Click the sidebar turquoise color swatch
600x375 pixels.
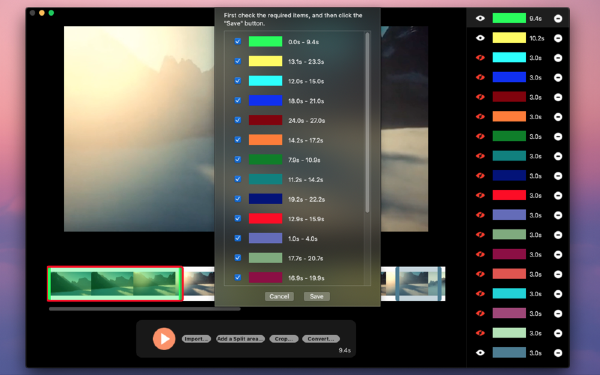pyautogui.click(x=509, y=293)
